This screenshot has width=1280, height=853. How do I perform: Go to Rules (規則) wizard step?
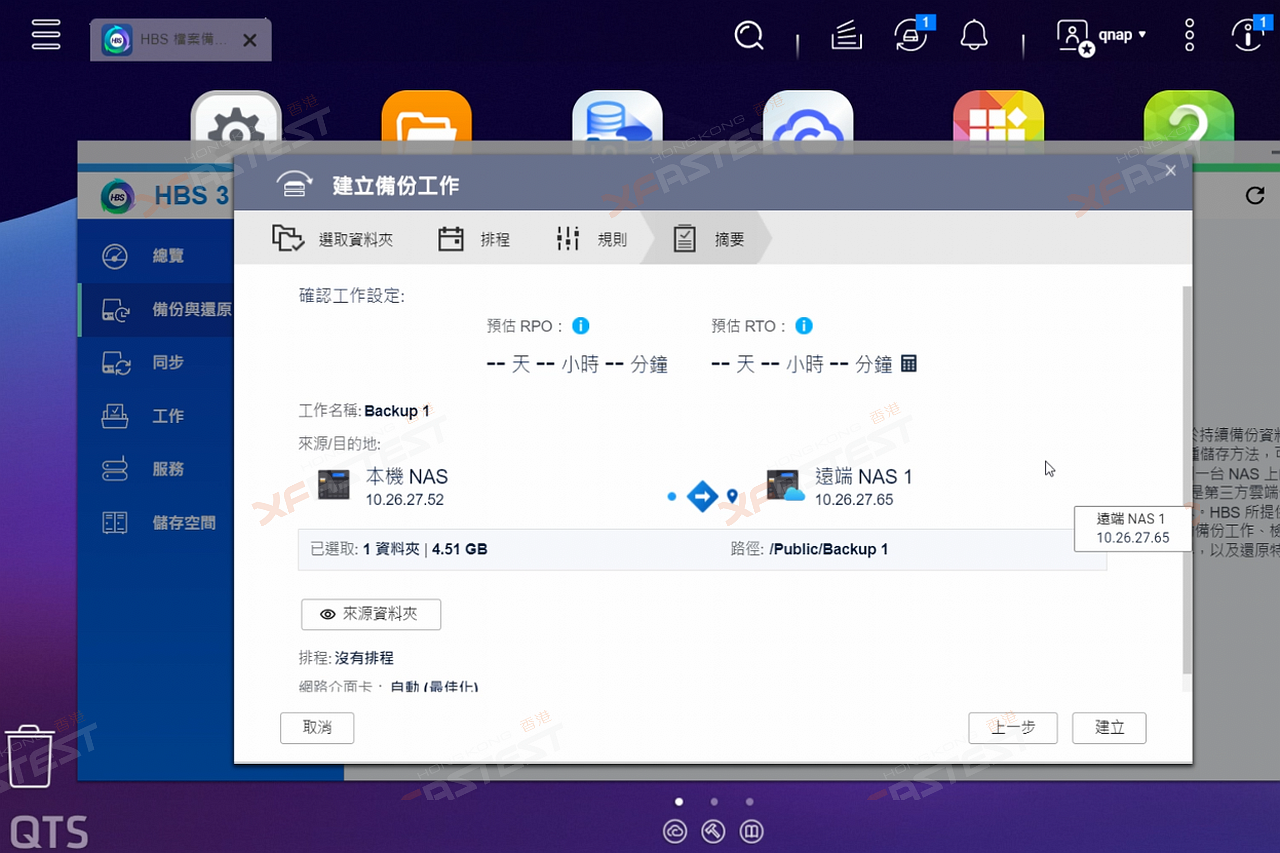pyautogui.click(x=591, y=239)
